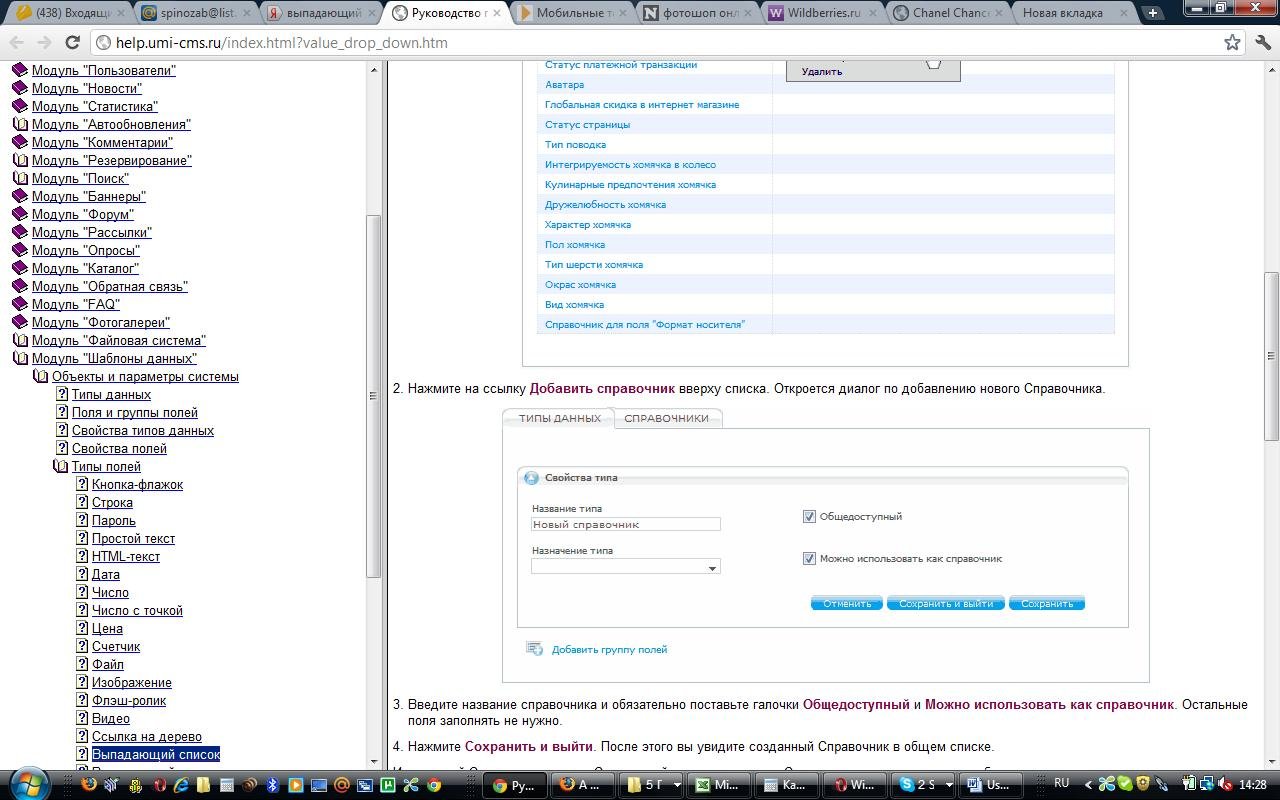
Task: Collapse the Типы полей tree folder
Action: (60, 466)
